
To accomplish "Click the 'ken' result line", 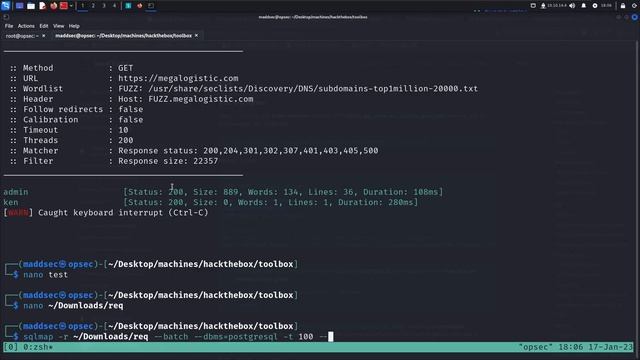I will (x=211, y=202).
